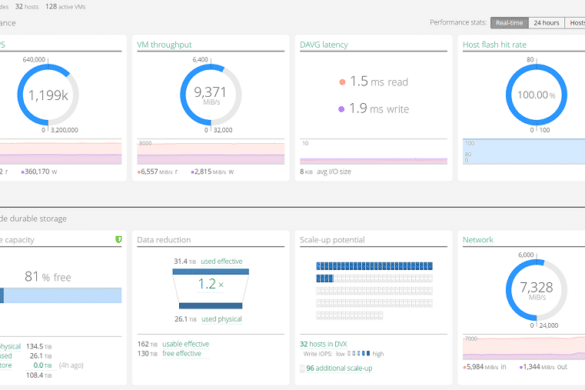Click the Write IOPS low-high indicator

[x=344, y=354]
